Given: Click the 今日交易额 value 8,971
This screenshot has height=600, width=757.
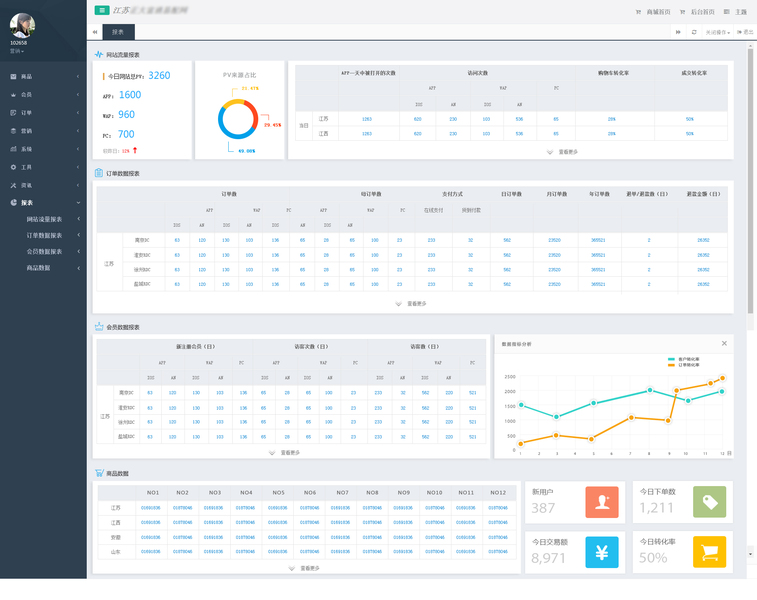Looking at the screenshot, I should click(x=548, y=558).
